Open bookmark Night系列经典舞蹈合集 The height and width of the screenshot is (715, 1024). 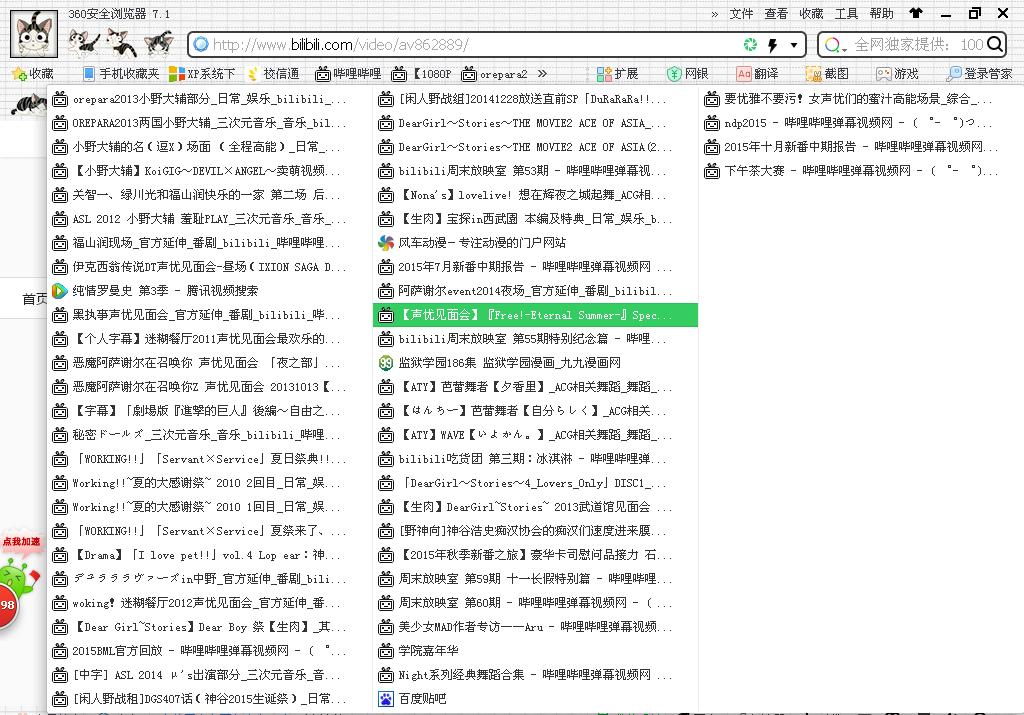pos(536,675)
